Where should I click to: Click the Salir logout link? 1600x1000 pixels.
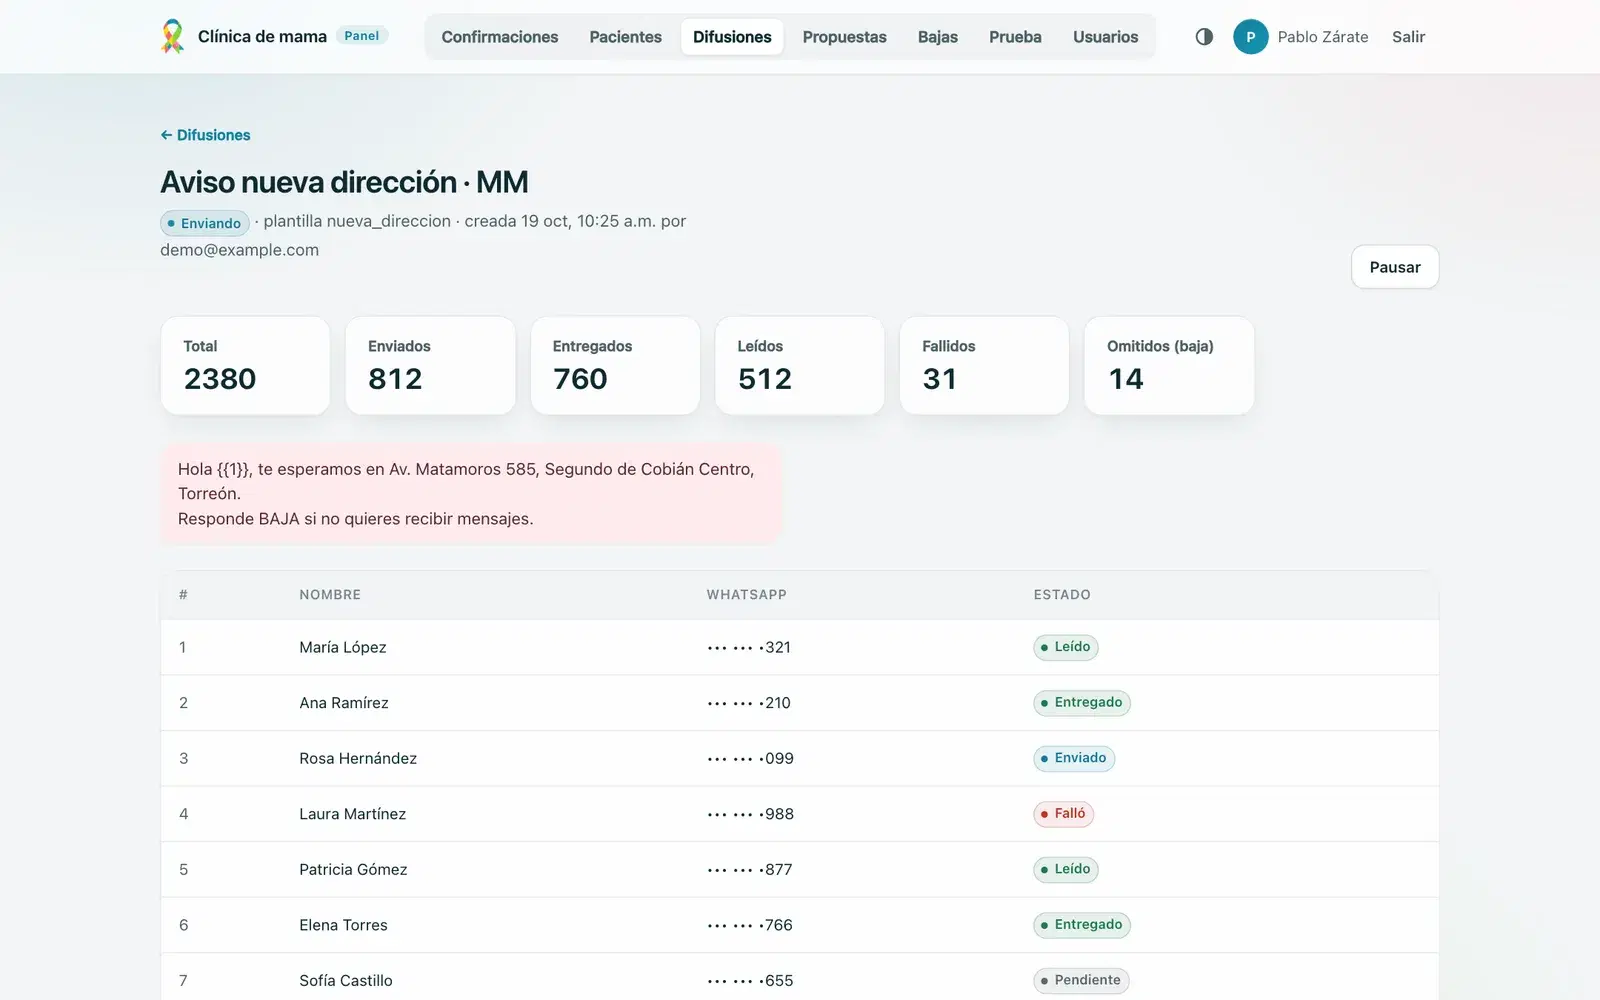pyautogui.click(x=1408, y=37)
